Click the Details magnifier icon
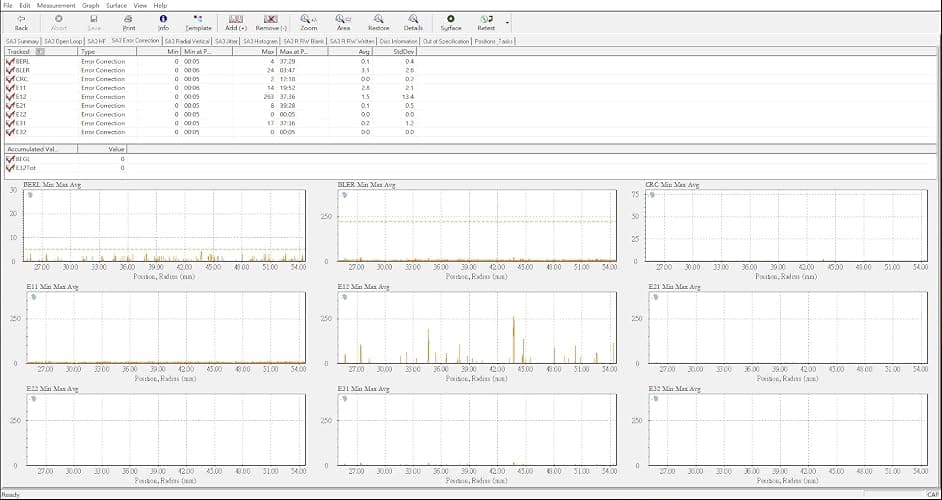 pyautogui.click(x=413, y=19)
